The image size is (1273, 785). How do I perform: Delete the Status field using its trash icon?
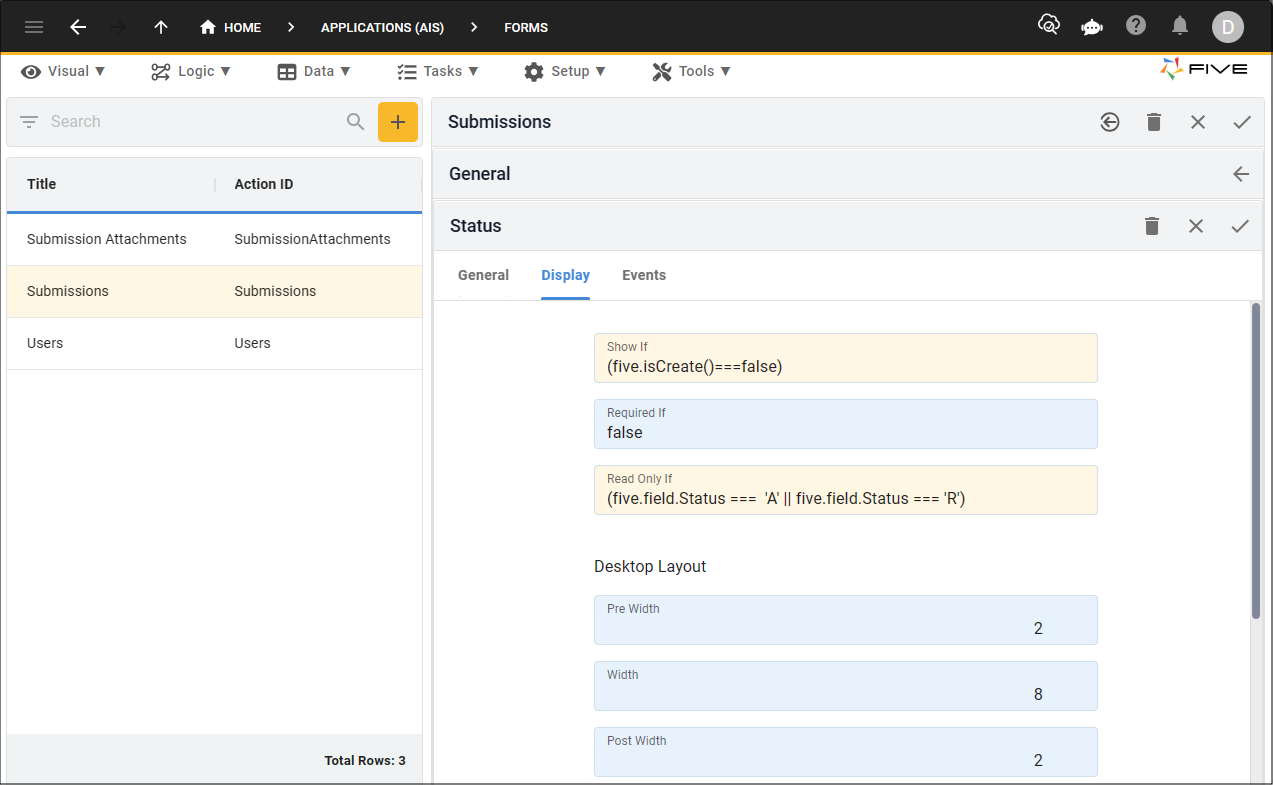(1151, 226)
